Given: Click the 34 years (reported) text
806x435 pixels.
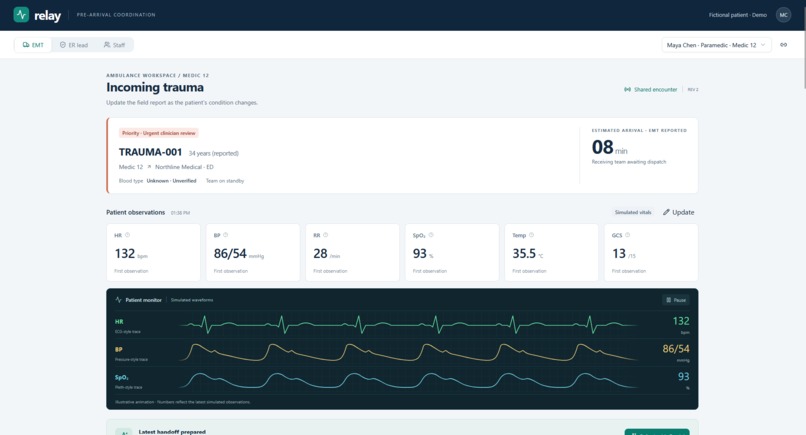Looking at the screenshot, I should 213,153.
